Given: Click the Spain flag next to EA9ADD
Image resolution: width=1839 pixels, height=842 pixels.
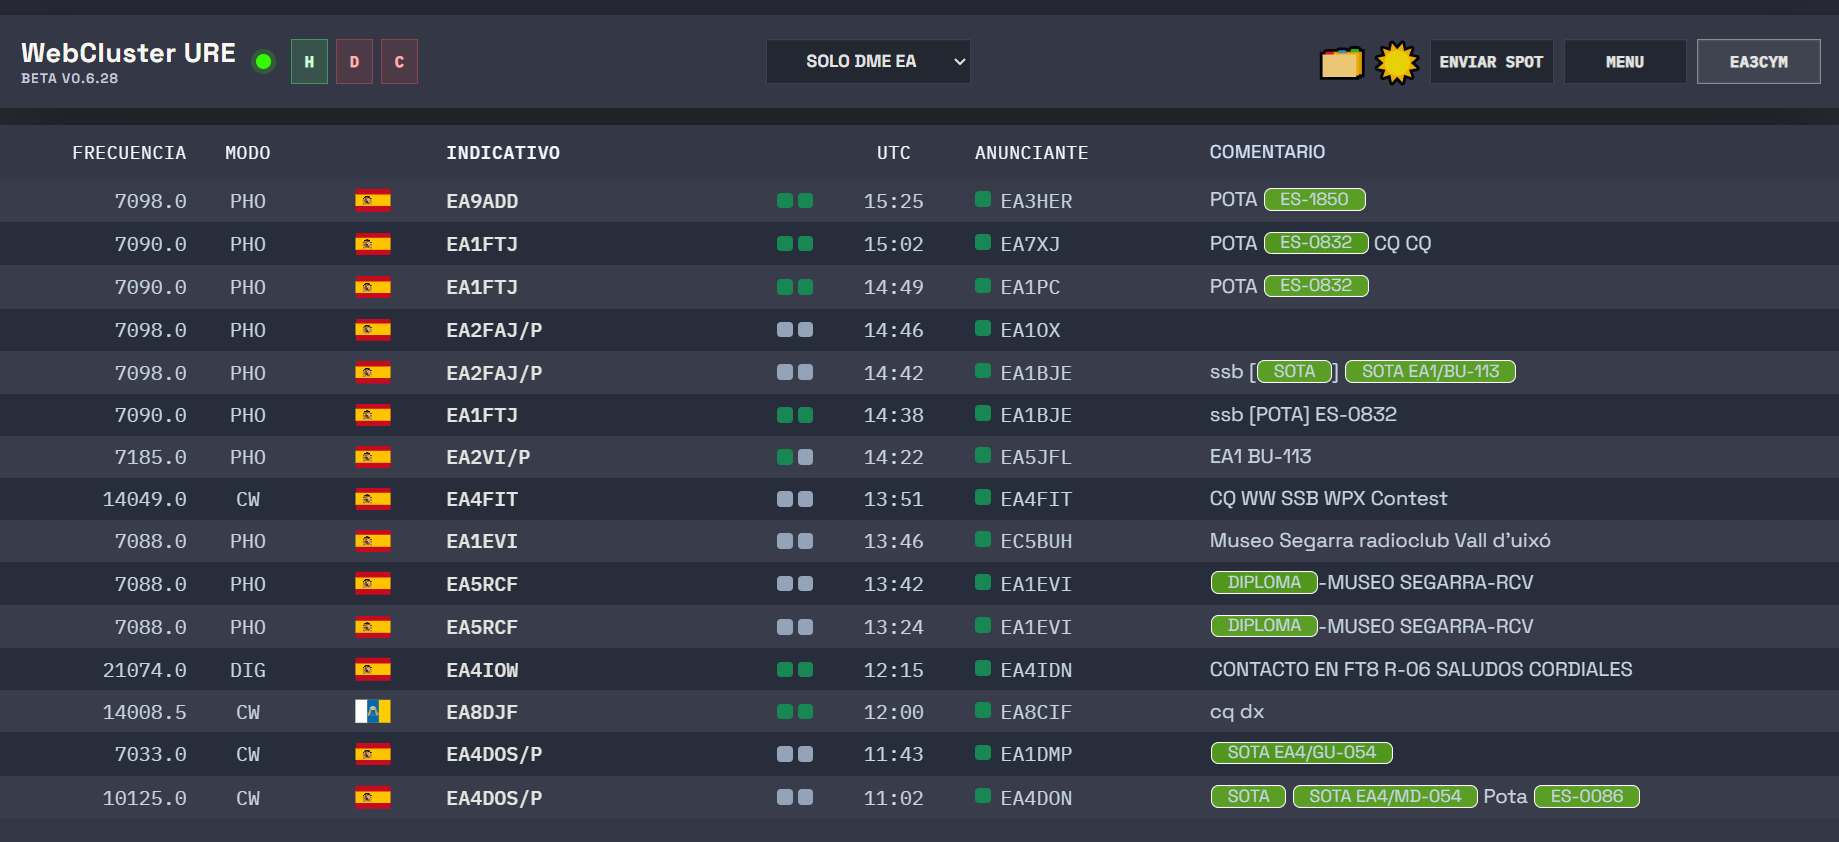Looking at the screenshot, I should coord(372,201).
